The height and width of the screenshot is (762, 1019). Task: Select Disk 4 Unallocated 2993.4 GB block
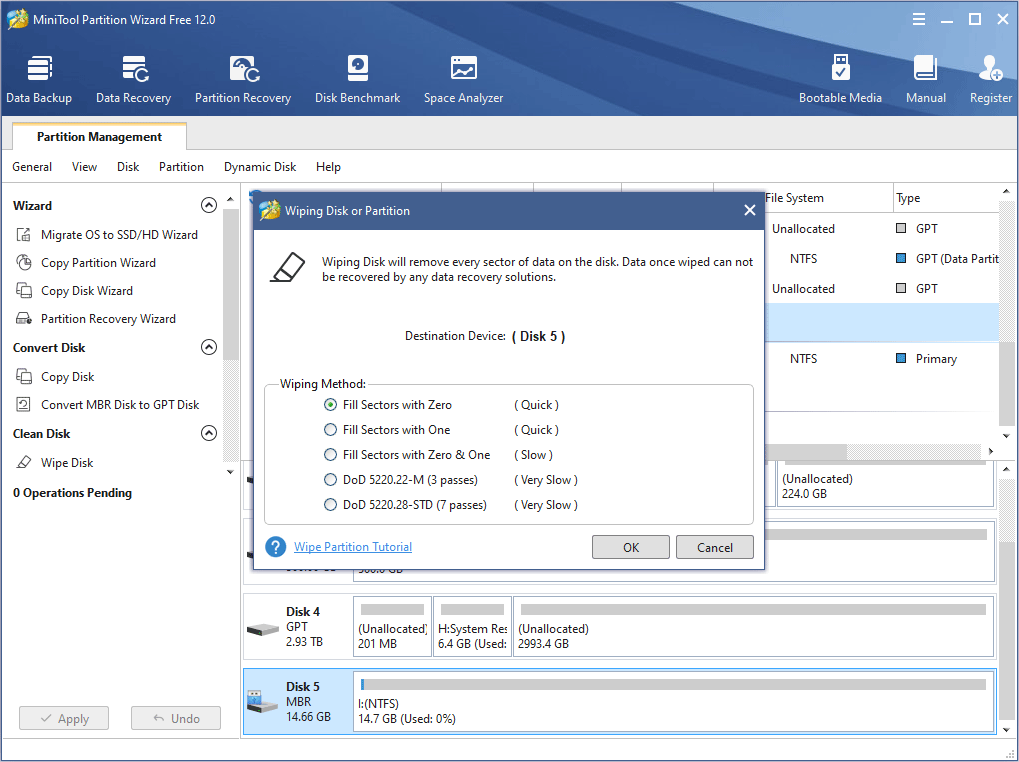pos(754,628)
